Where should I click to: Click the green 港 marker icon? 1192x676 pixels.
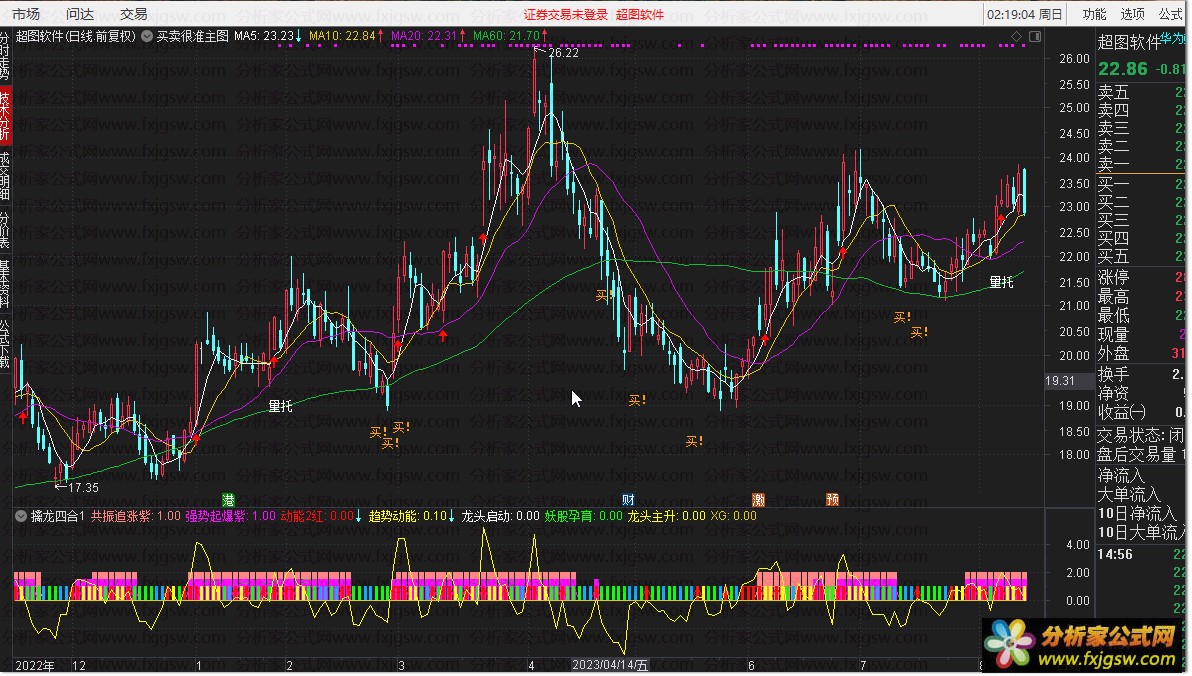228,500
